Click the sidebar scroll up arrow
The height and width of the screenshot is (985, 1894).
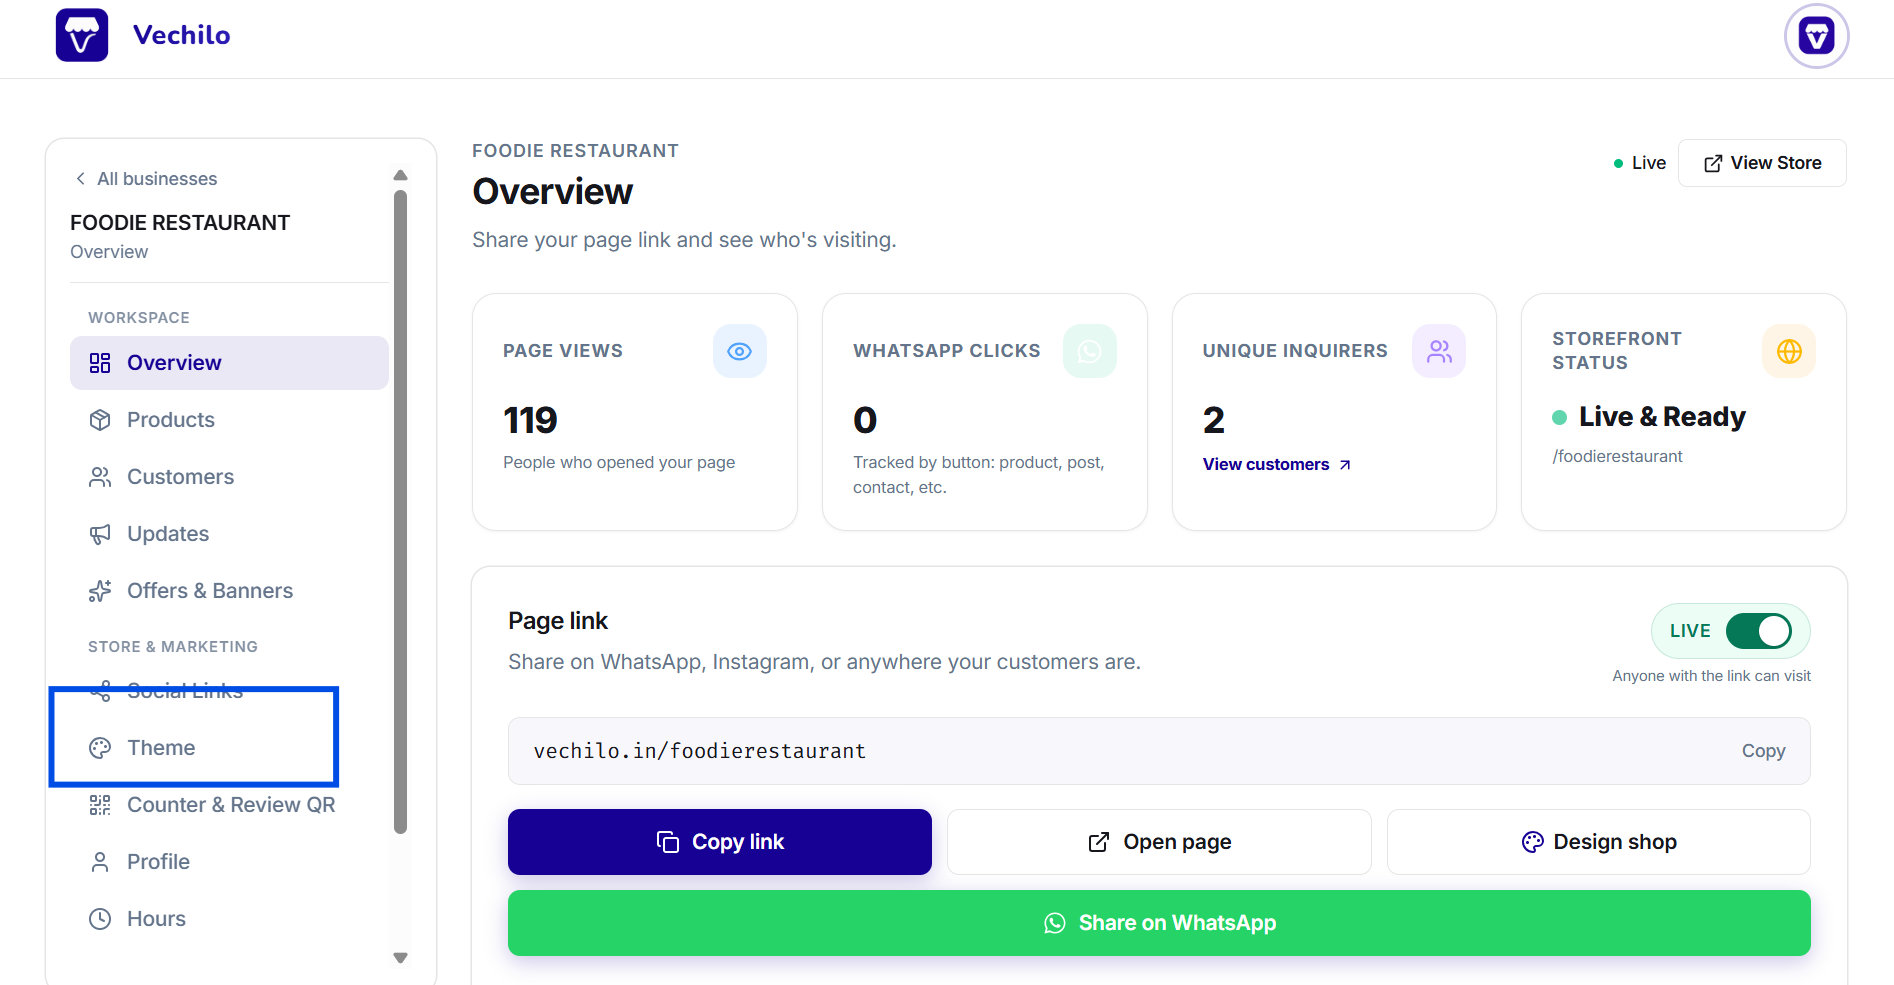click(x=400, y=175)
